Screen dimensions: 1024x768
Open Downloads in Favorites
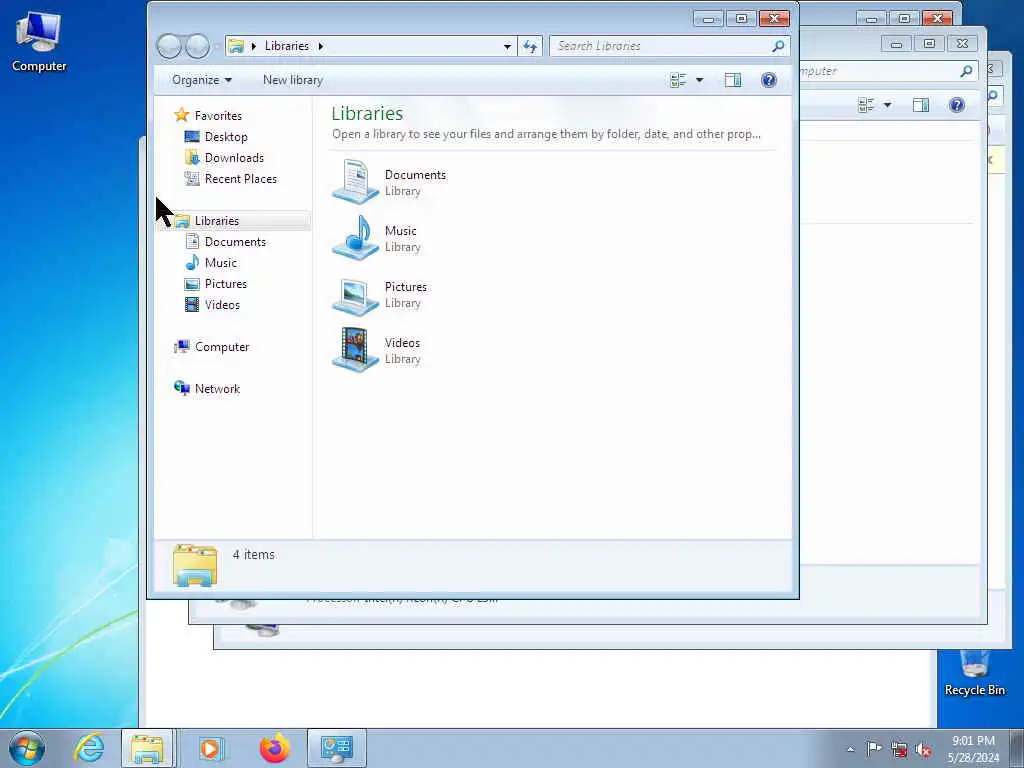click(x=234, y=157)
